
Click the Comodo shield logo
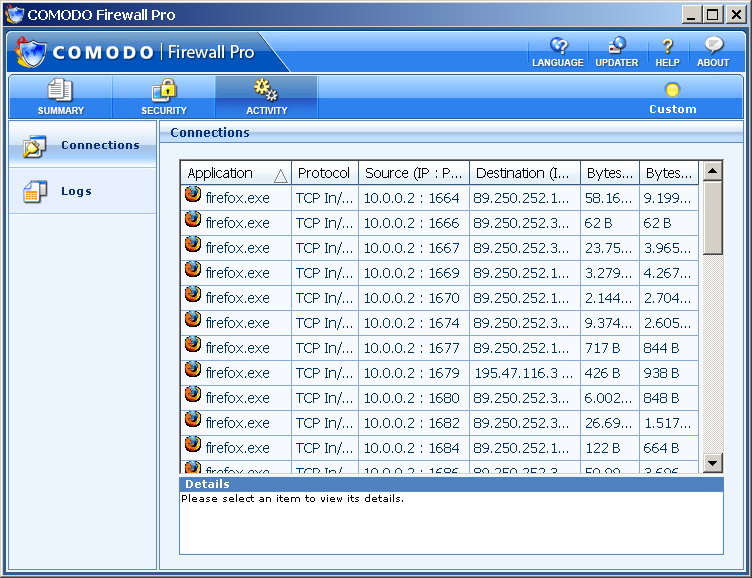click(x=31, y=52)
